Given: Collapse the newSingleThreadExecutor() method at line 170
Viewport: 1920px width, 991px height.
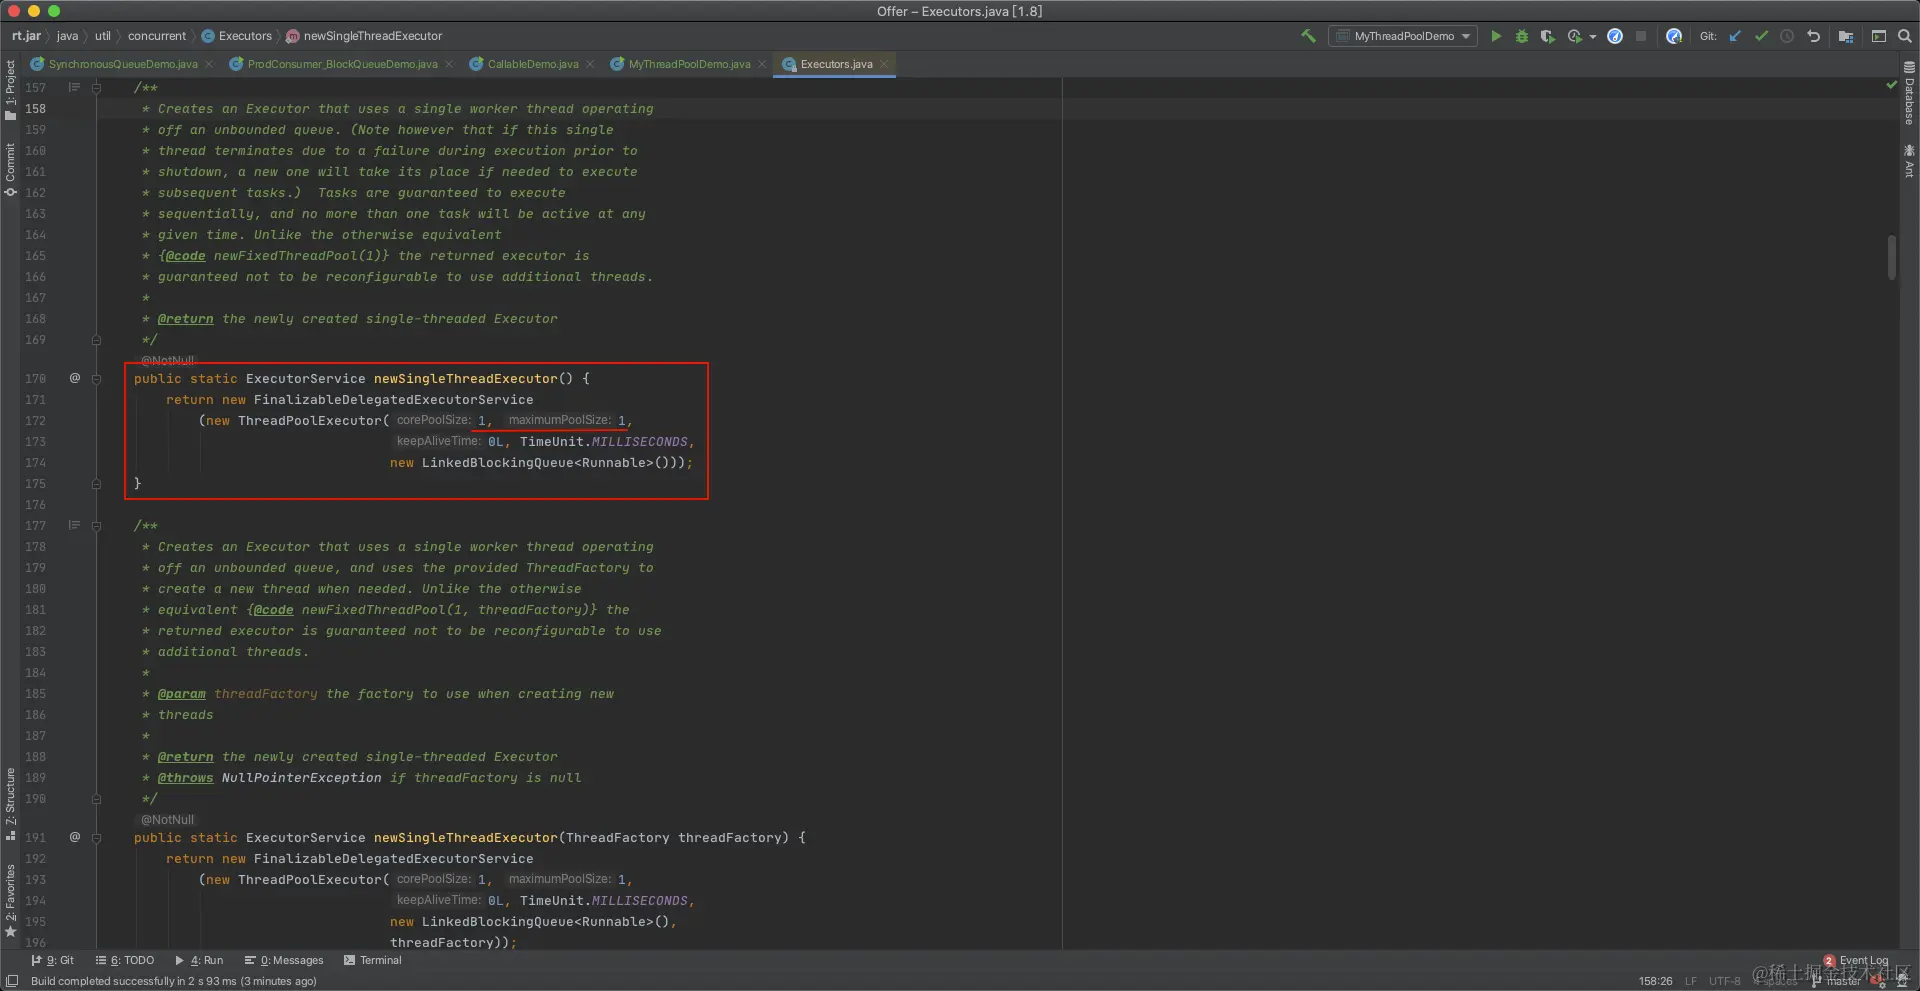Looking at the screenshot, I should click(96, 379).
